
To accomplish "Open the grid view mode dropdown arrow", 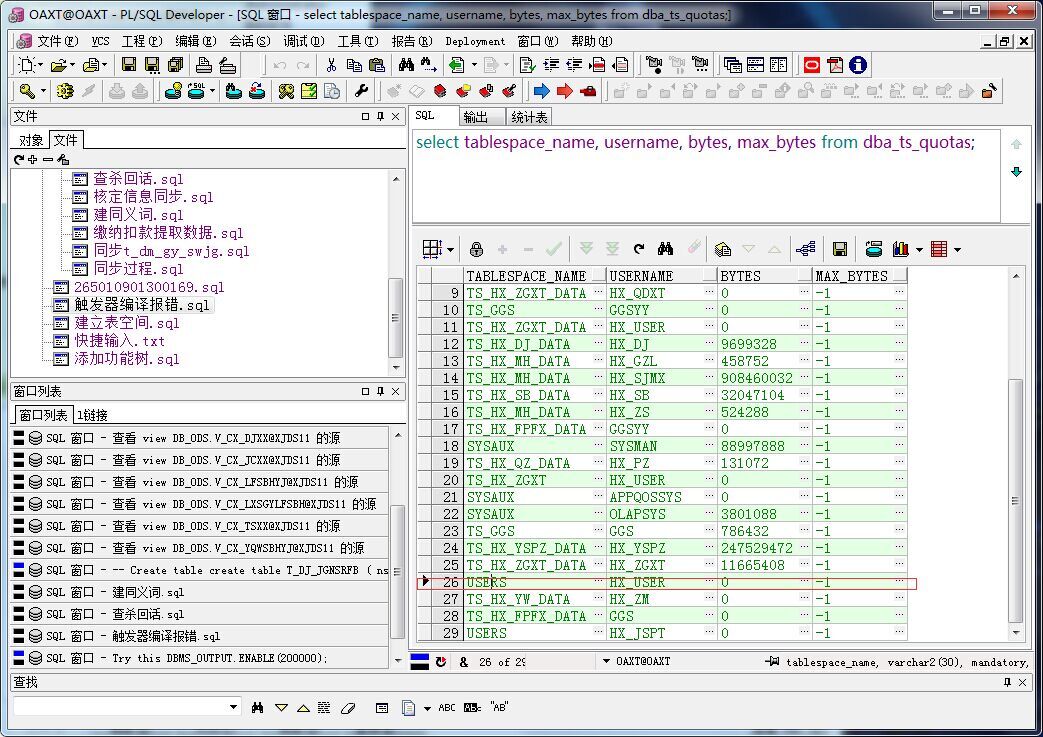I will coord(450,249).
